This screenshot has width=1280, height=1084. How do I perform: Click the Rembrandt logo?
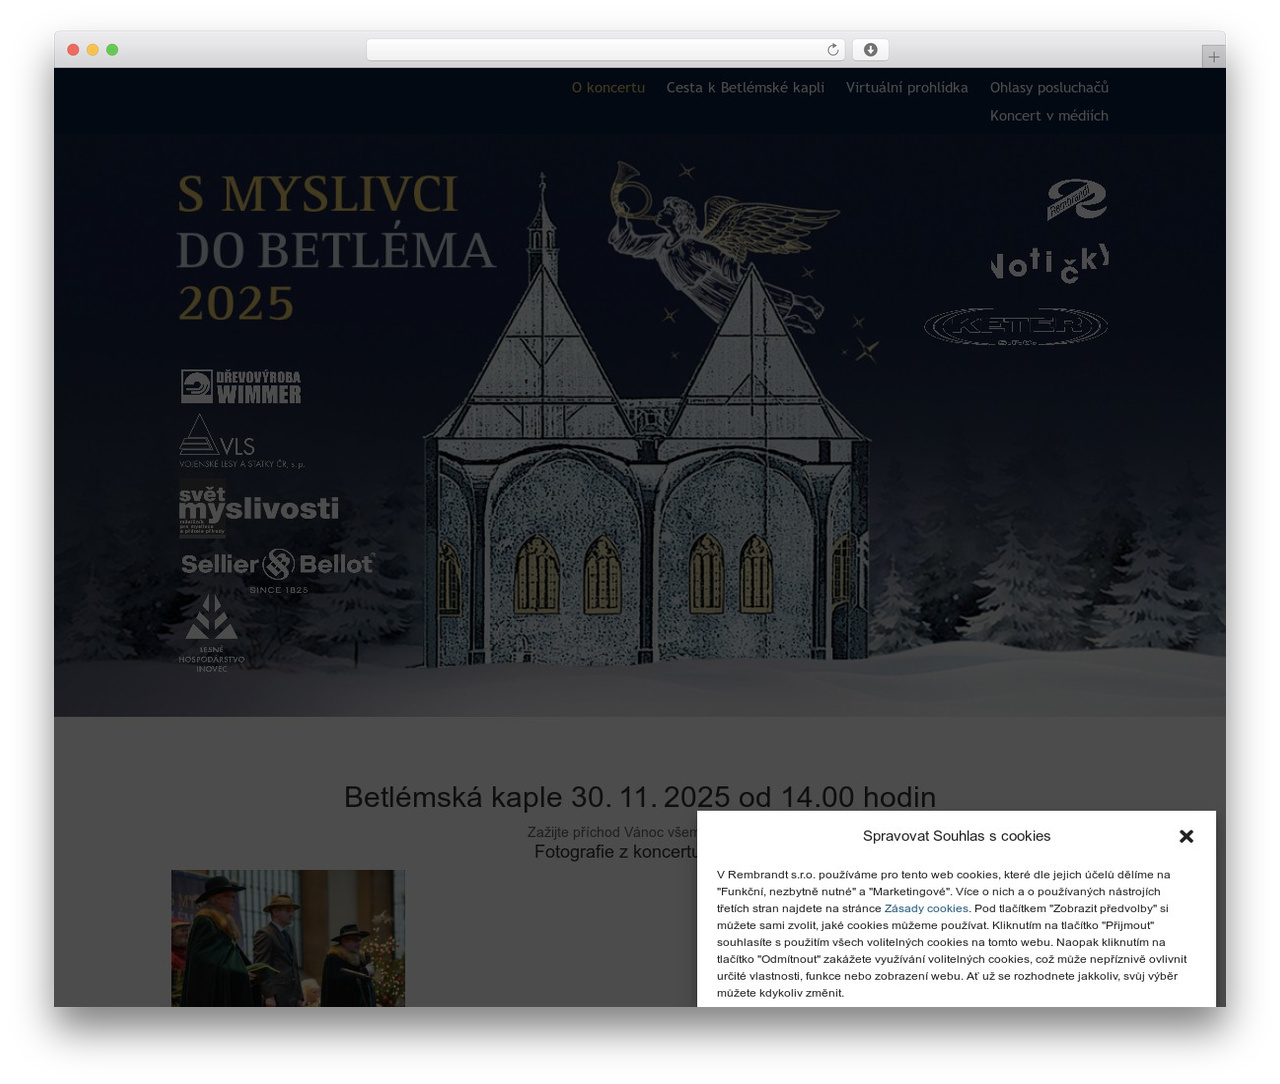1076,199
